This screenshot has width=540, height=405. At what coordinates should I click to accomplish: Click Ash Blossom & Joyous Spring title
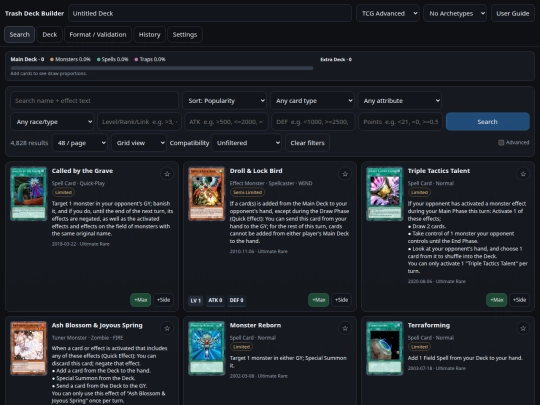click(97, 325)
